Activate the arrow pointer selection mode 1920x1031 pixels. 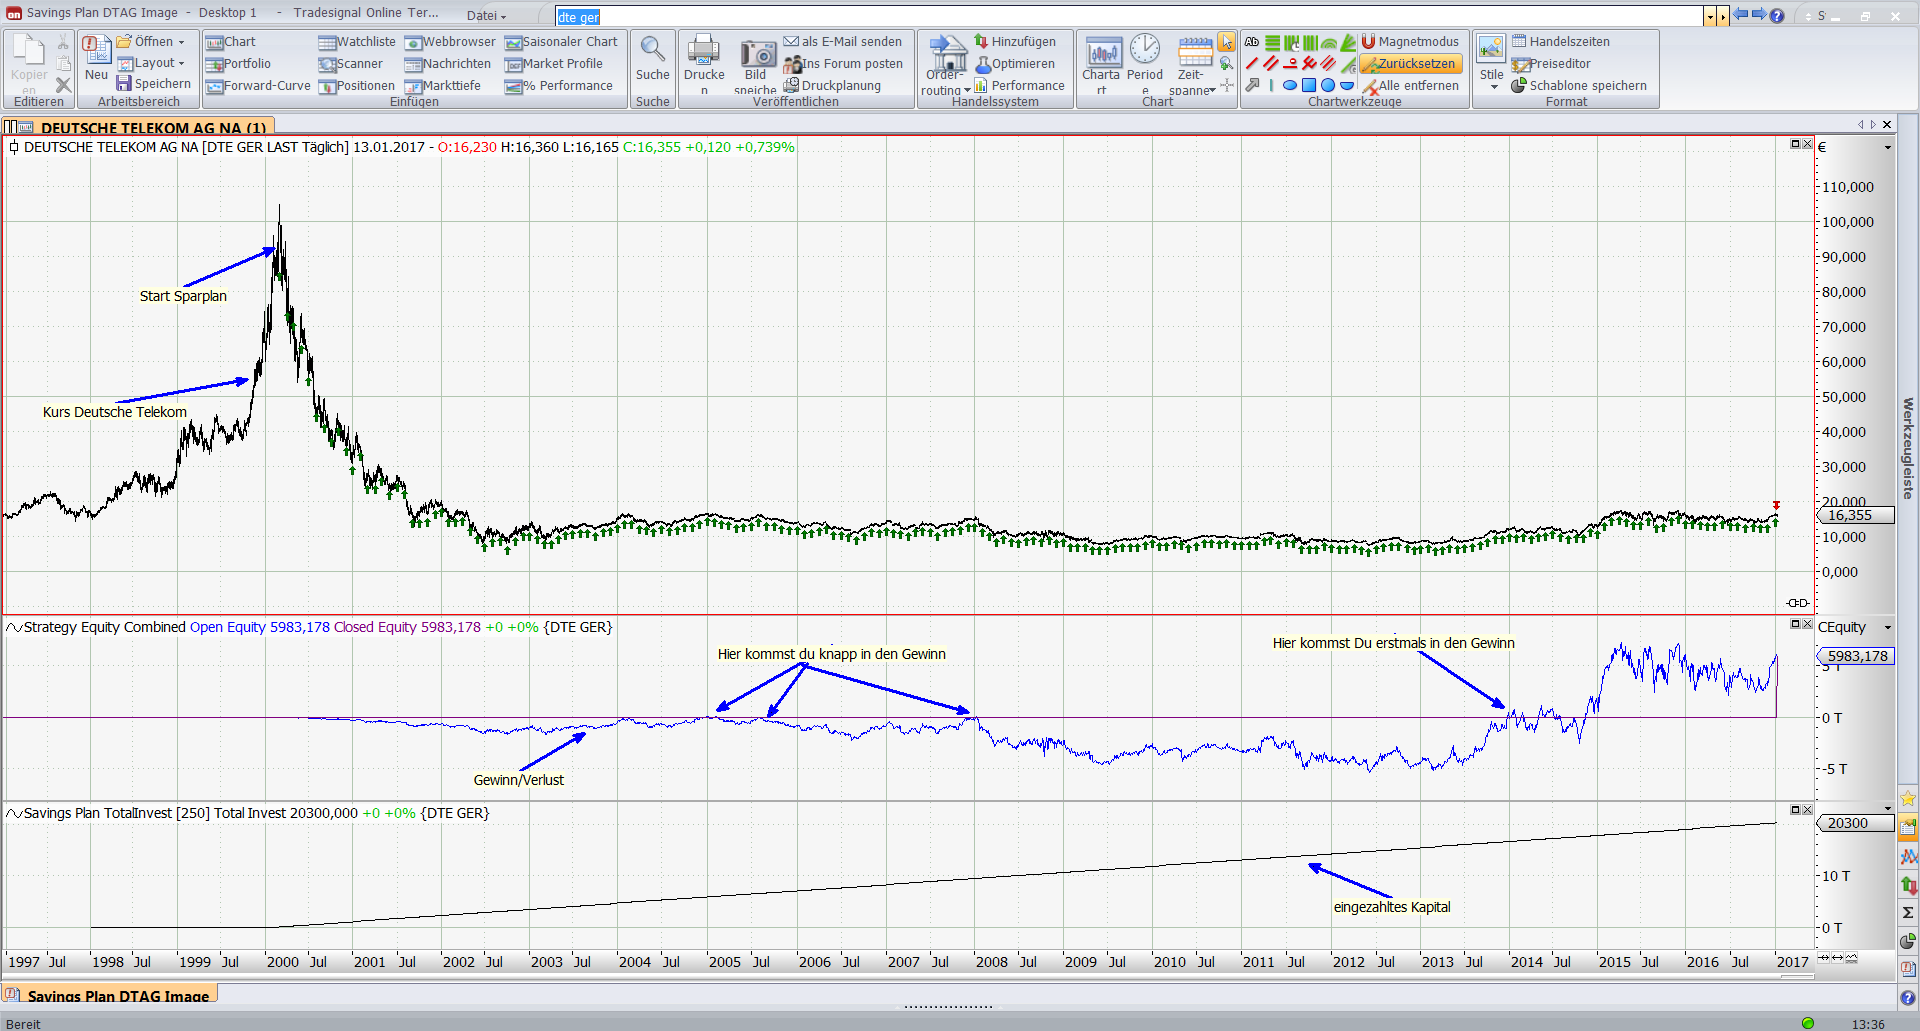[1226, 42]
